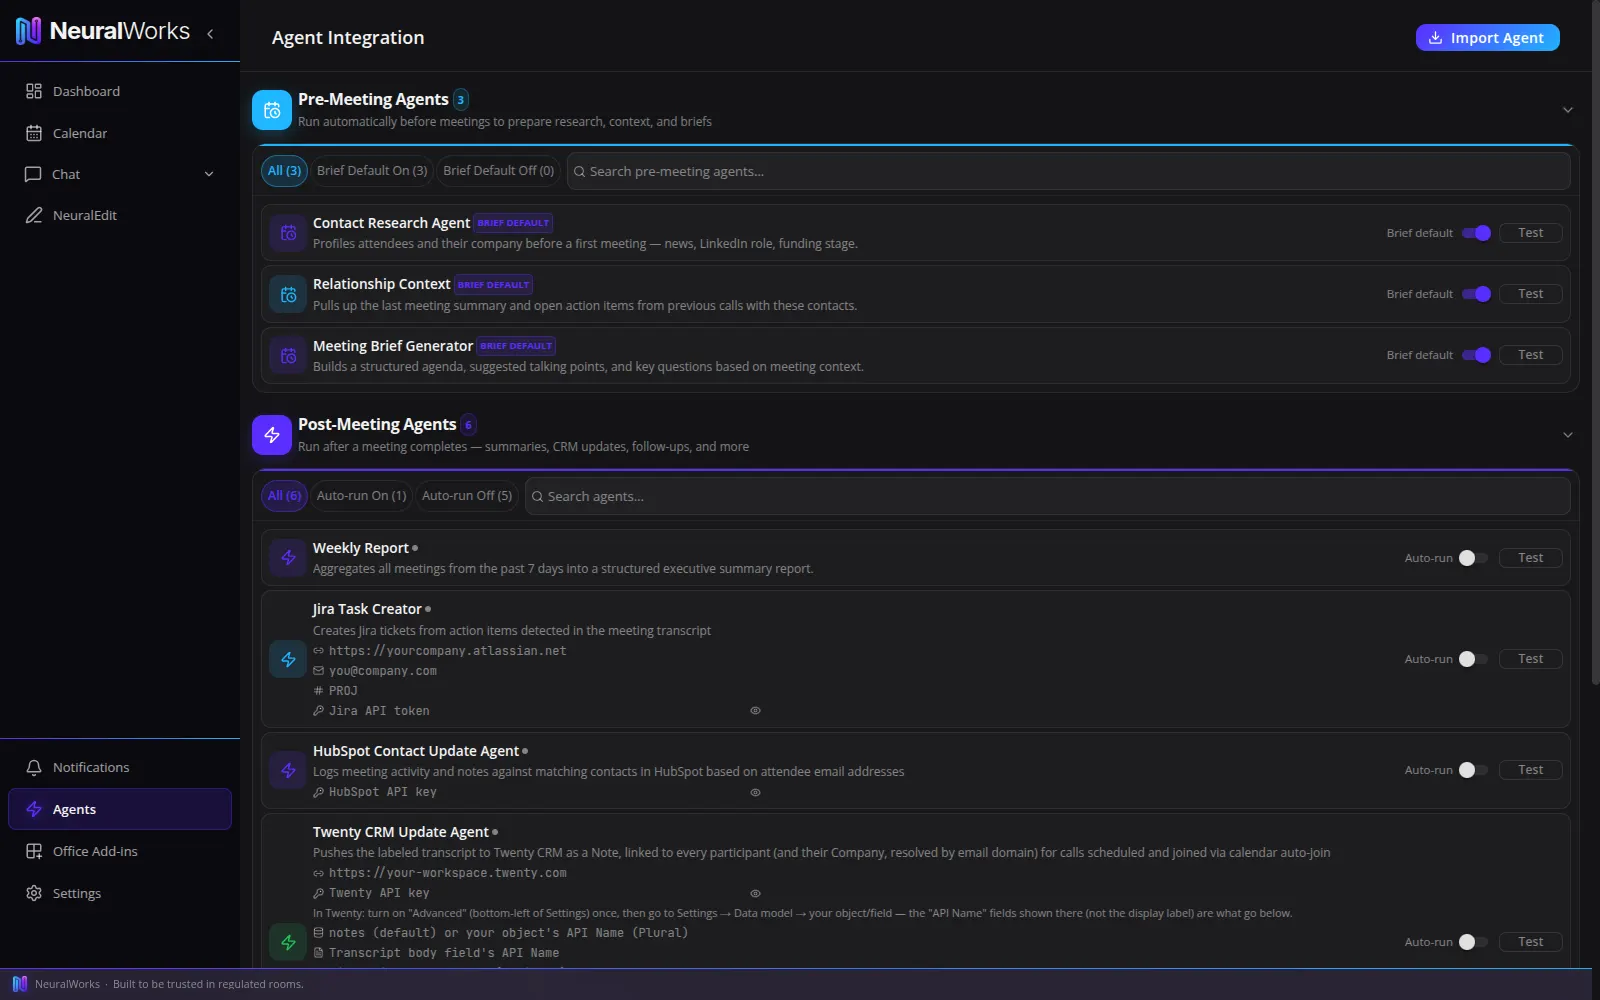The image size is (1600, 1000).
Task: Click the Chat bubble icon
Action: pyautogui.click(x=33, y=174)
